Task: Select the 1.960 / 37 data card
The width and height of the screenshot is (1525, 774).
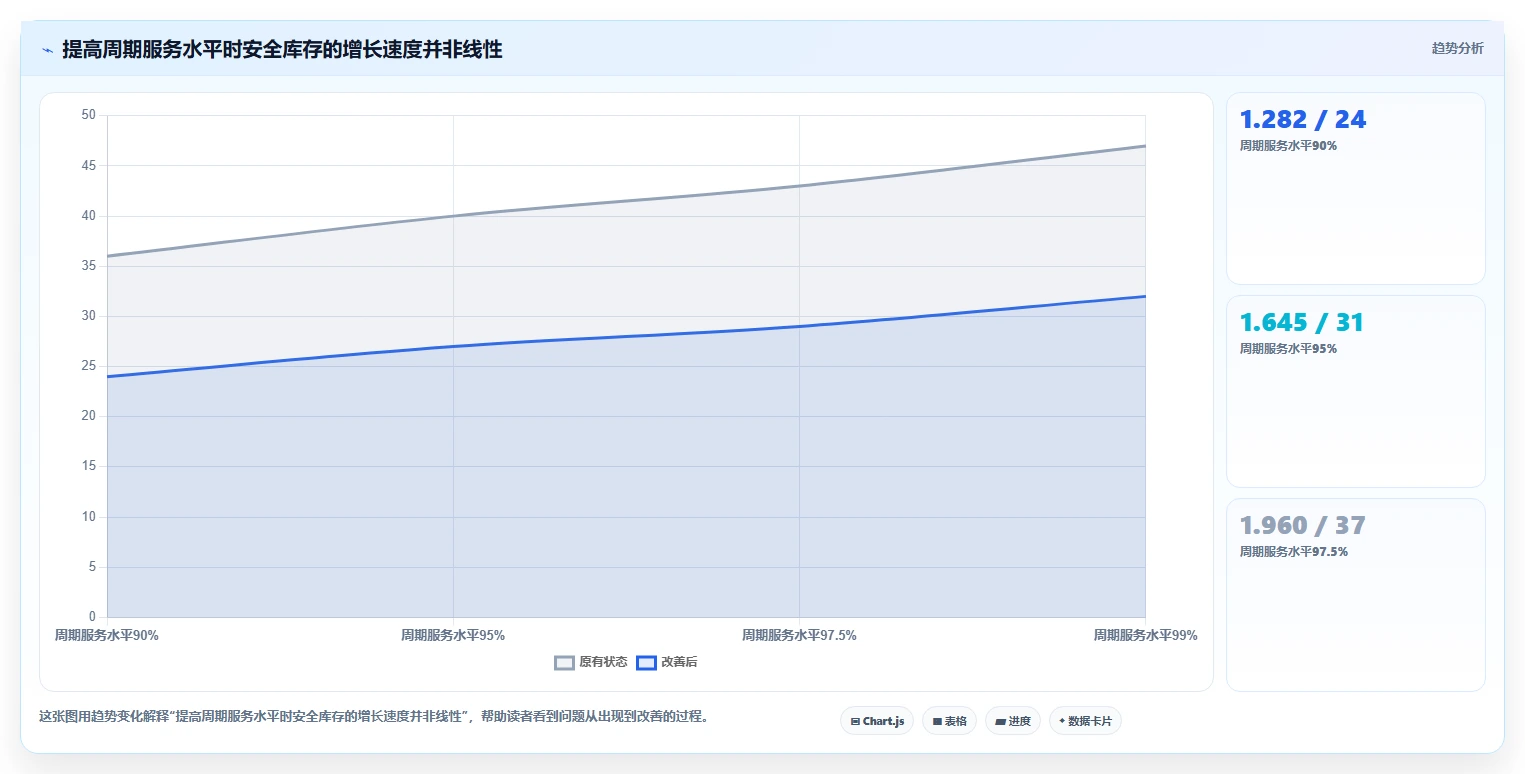Action: [x=1356, y=595]
